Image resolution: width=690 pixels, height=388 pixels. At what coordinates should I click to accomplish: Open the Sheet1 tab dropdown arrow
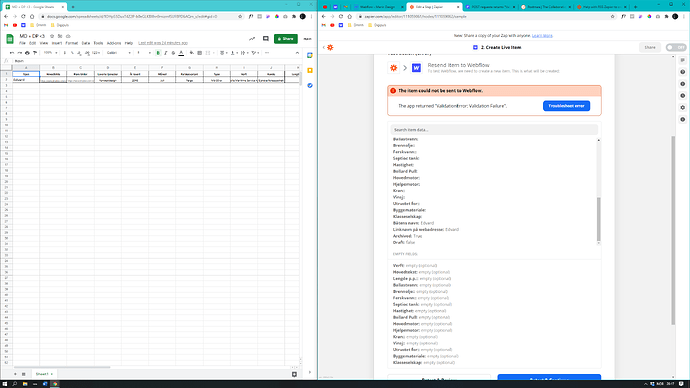pyautogui.click(x=51, y=374)
